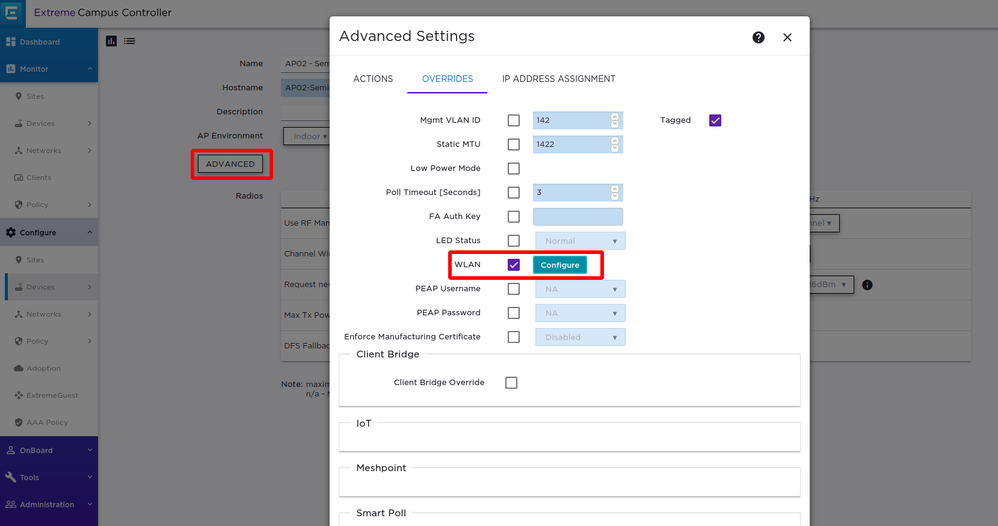Click the ADVANCED button
Screen dimensions: 998x526
(230, 164)
